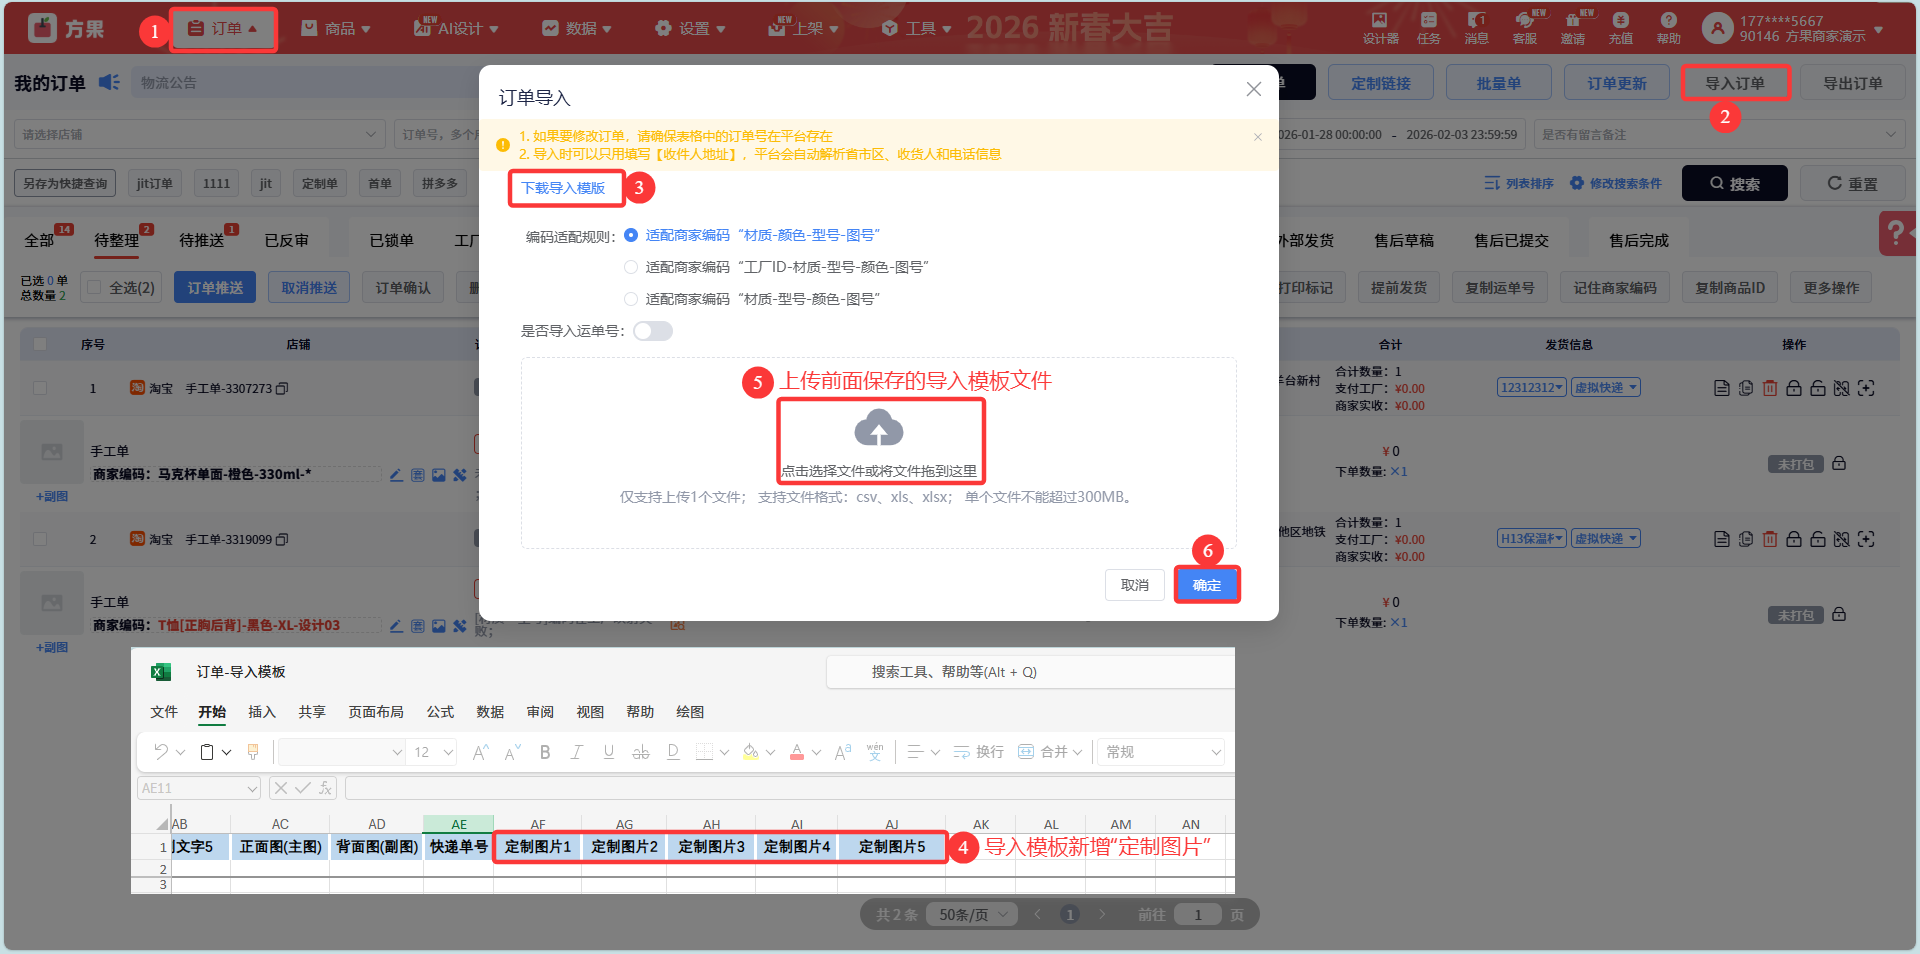Check the 全选(2) checkbox
The image size is (1920, 954).
tap(95, 288)
